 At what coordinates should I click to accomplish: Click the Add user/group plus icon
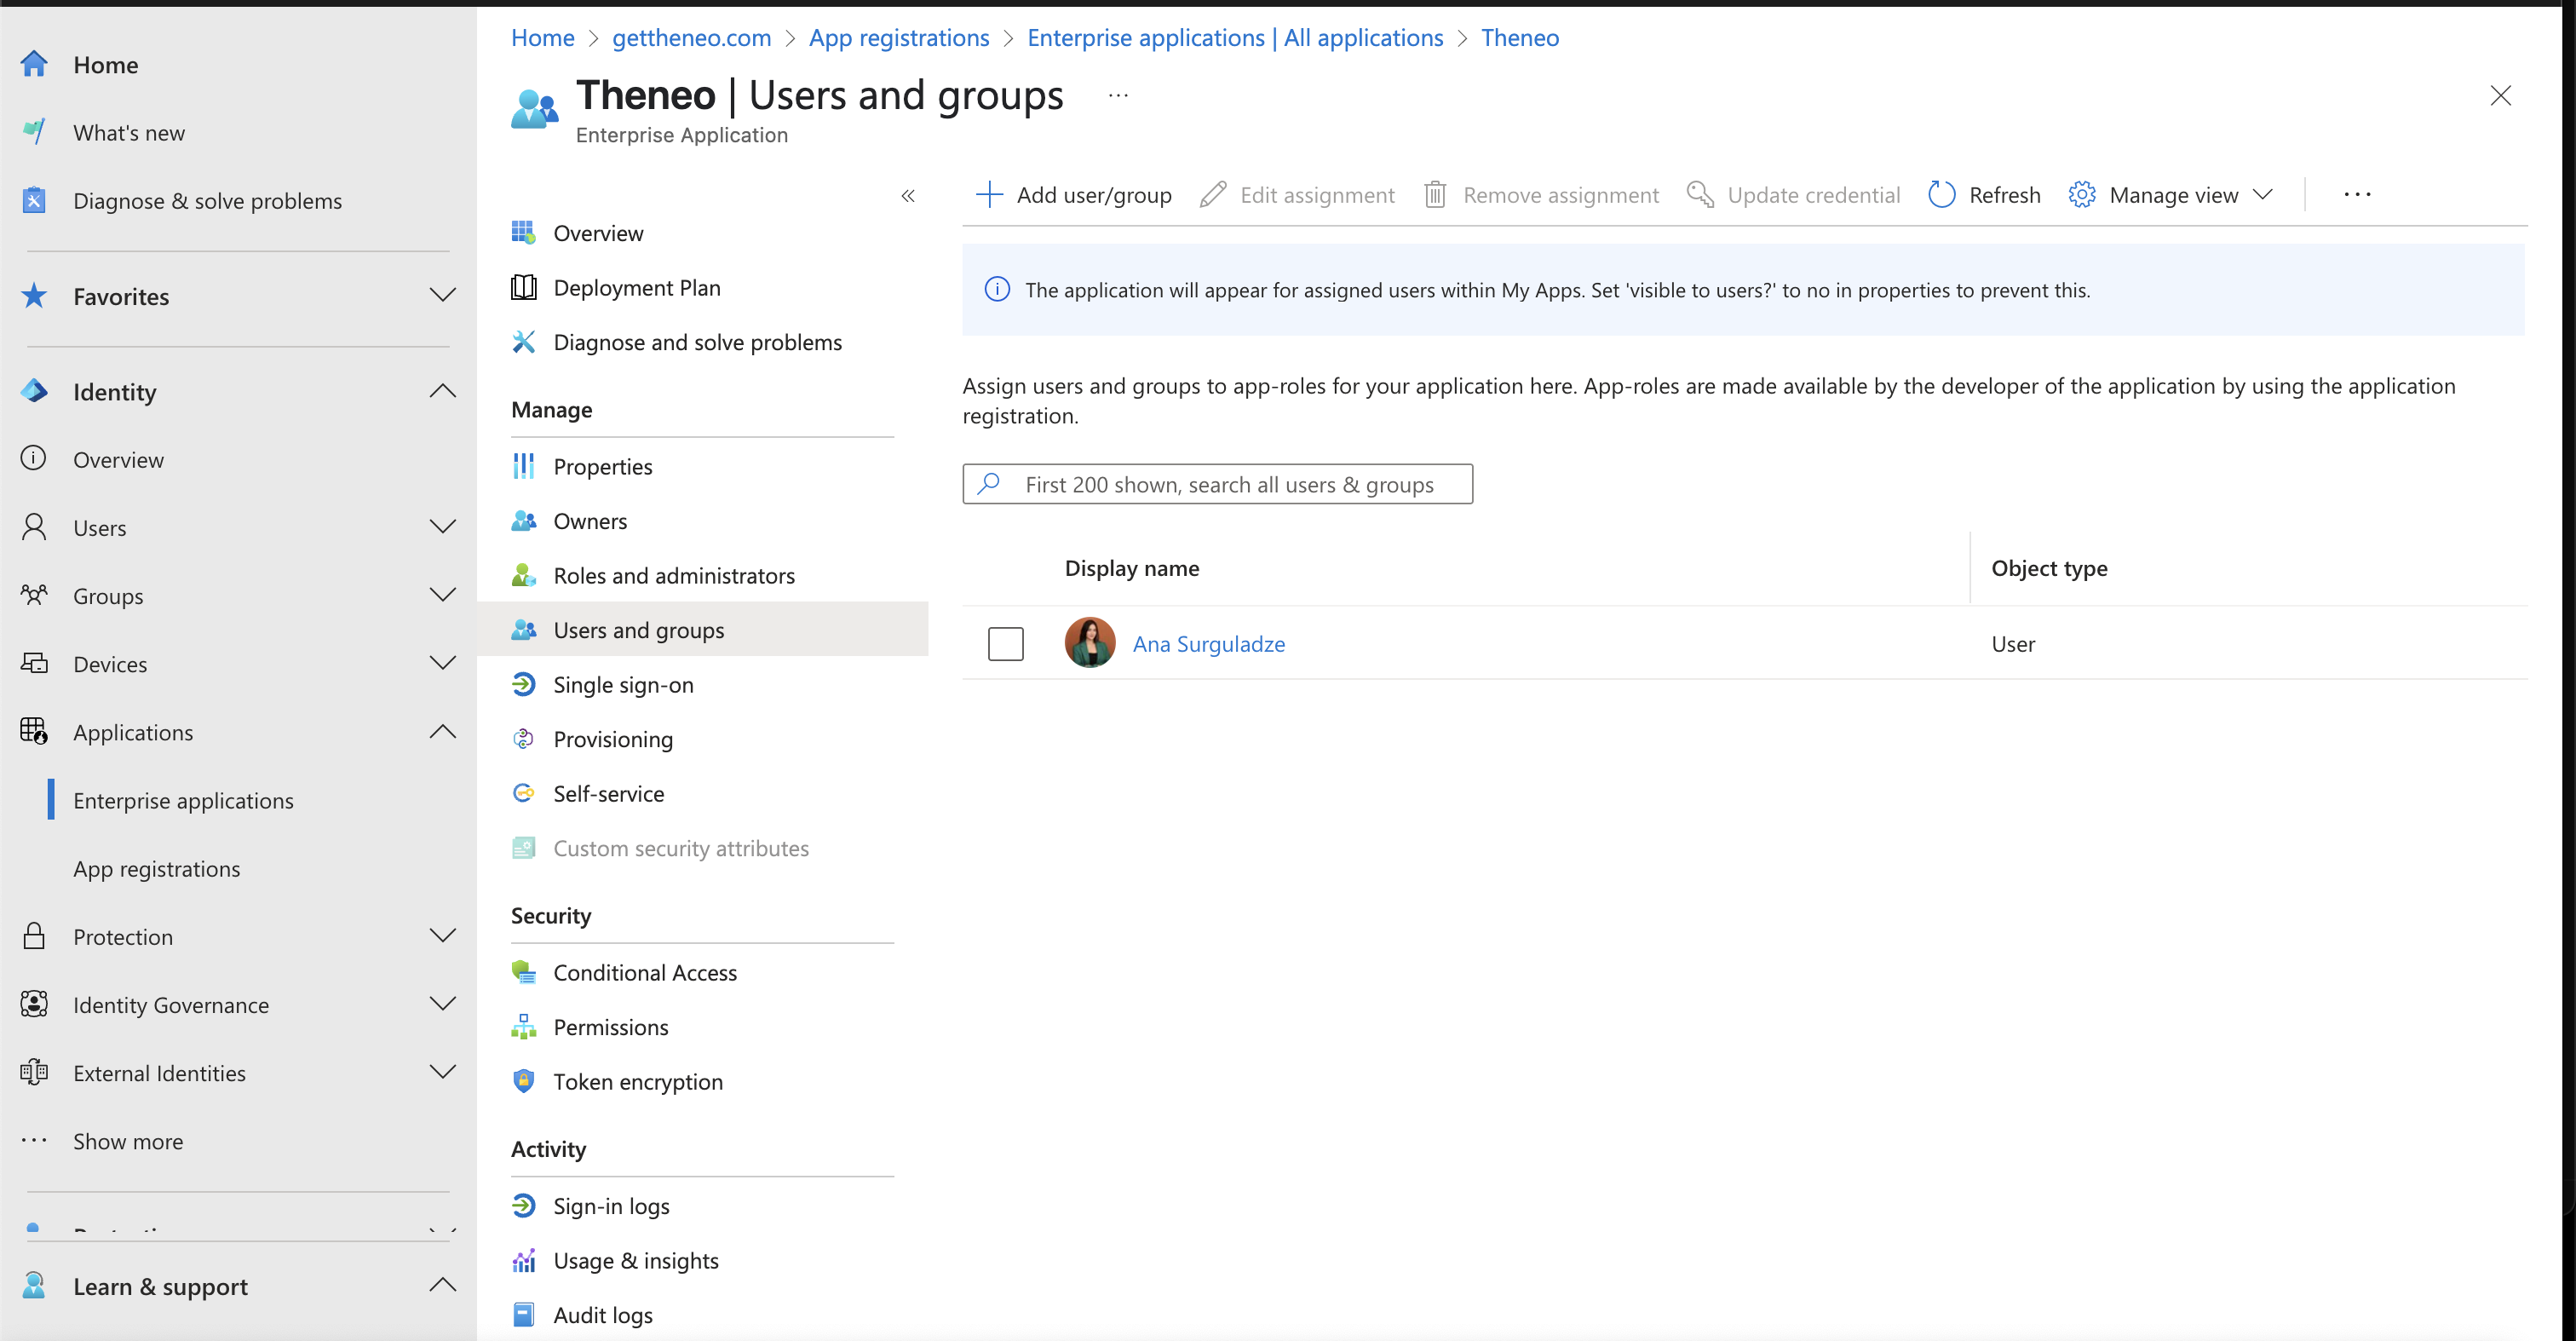[x=988, y=195]
